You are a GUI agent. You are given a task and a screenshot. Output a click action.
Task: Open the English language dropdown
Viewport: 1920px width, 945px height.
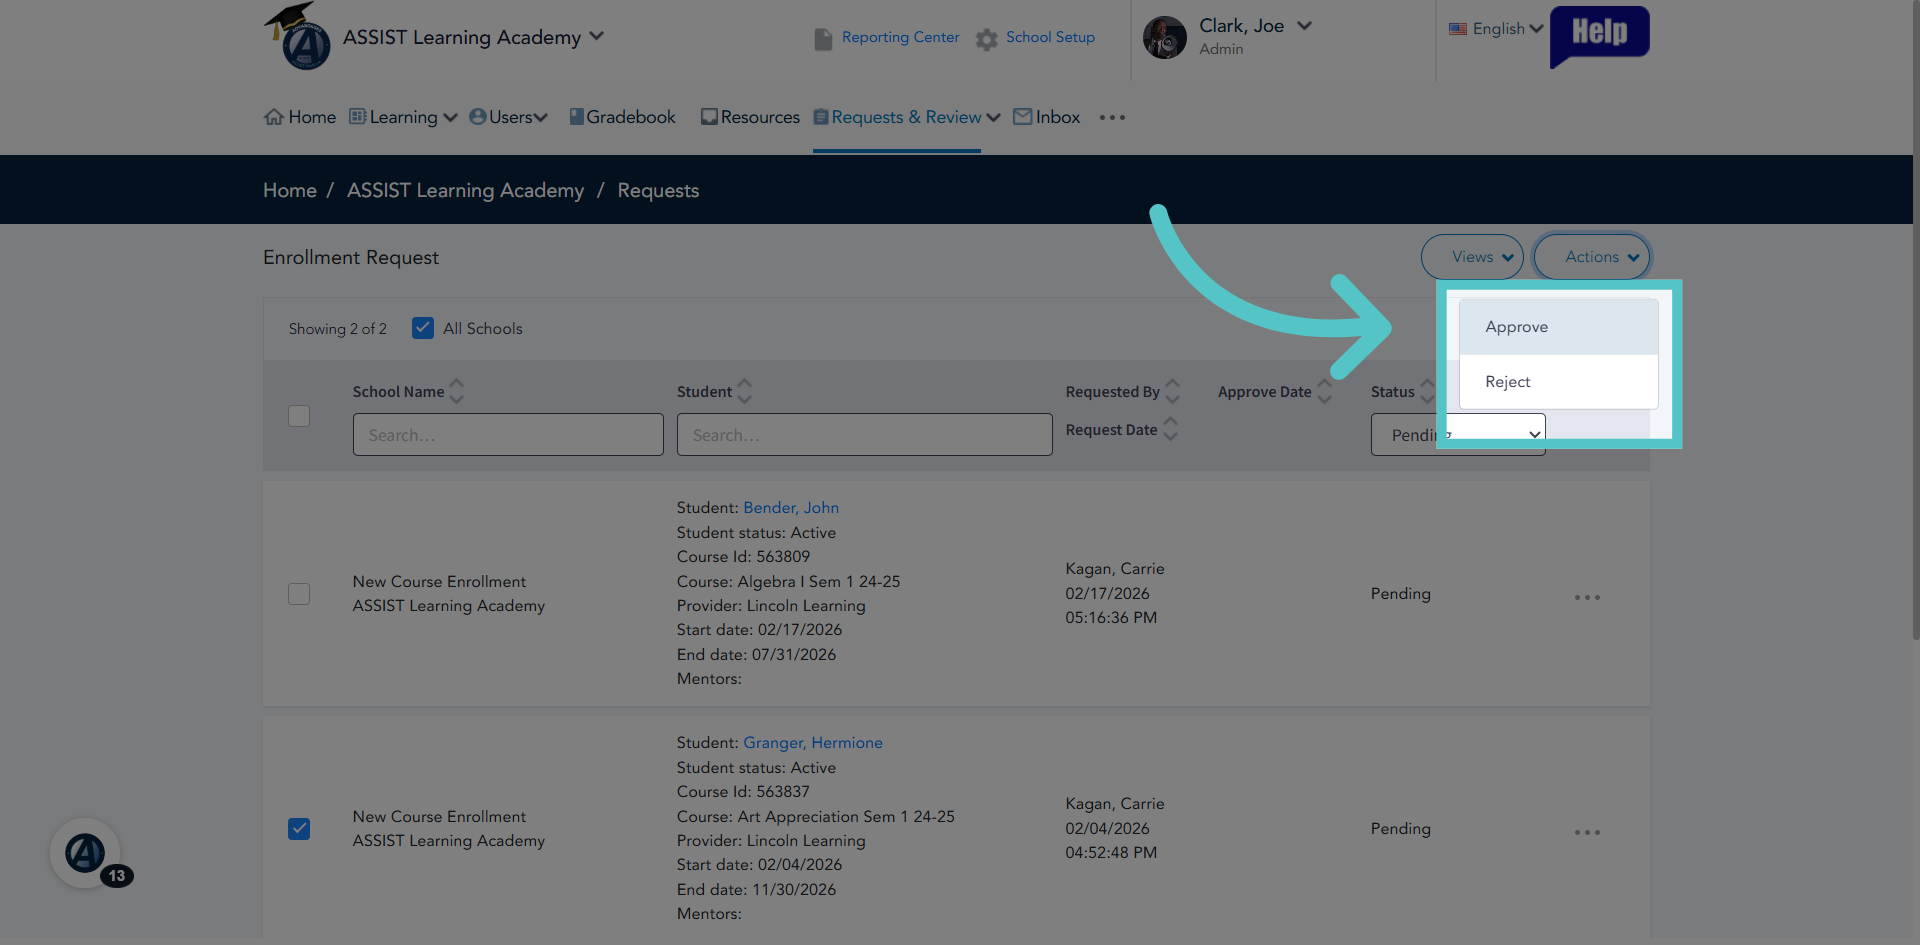(1496, 29)
